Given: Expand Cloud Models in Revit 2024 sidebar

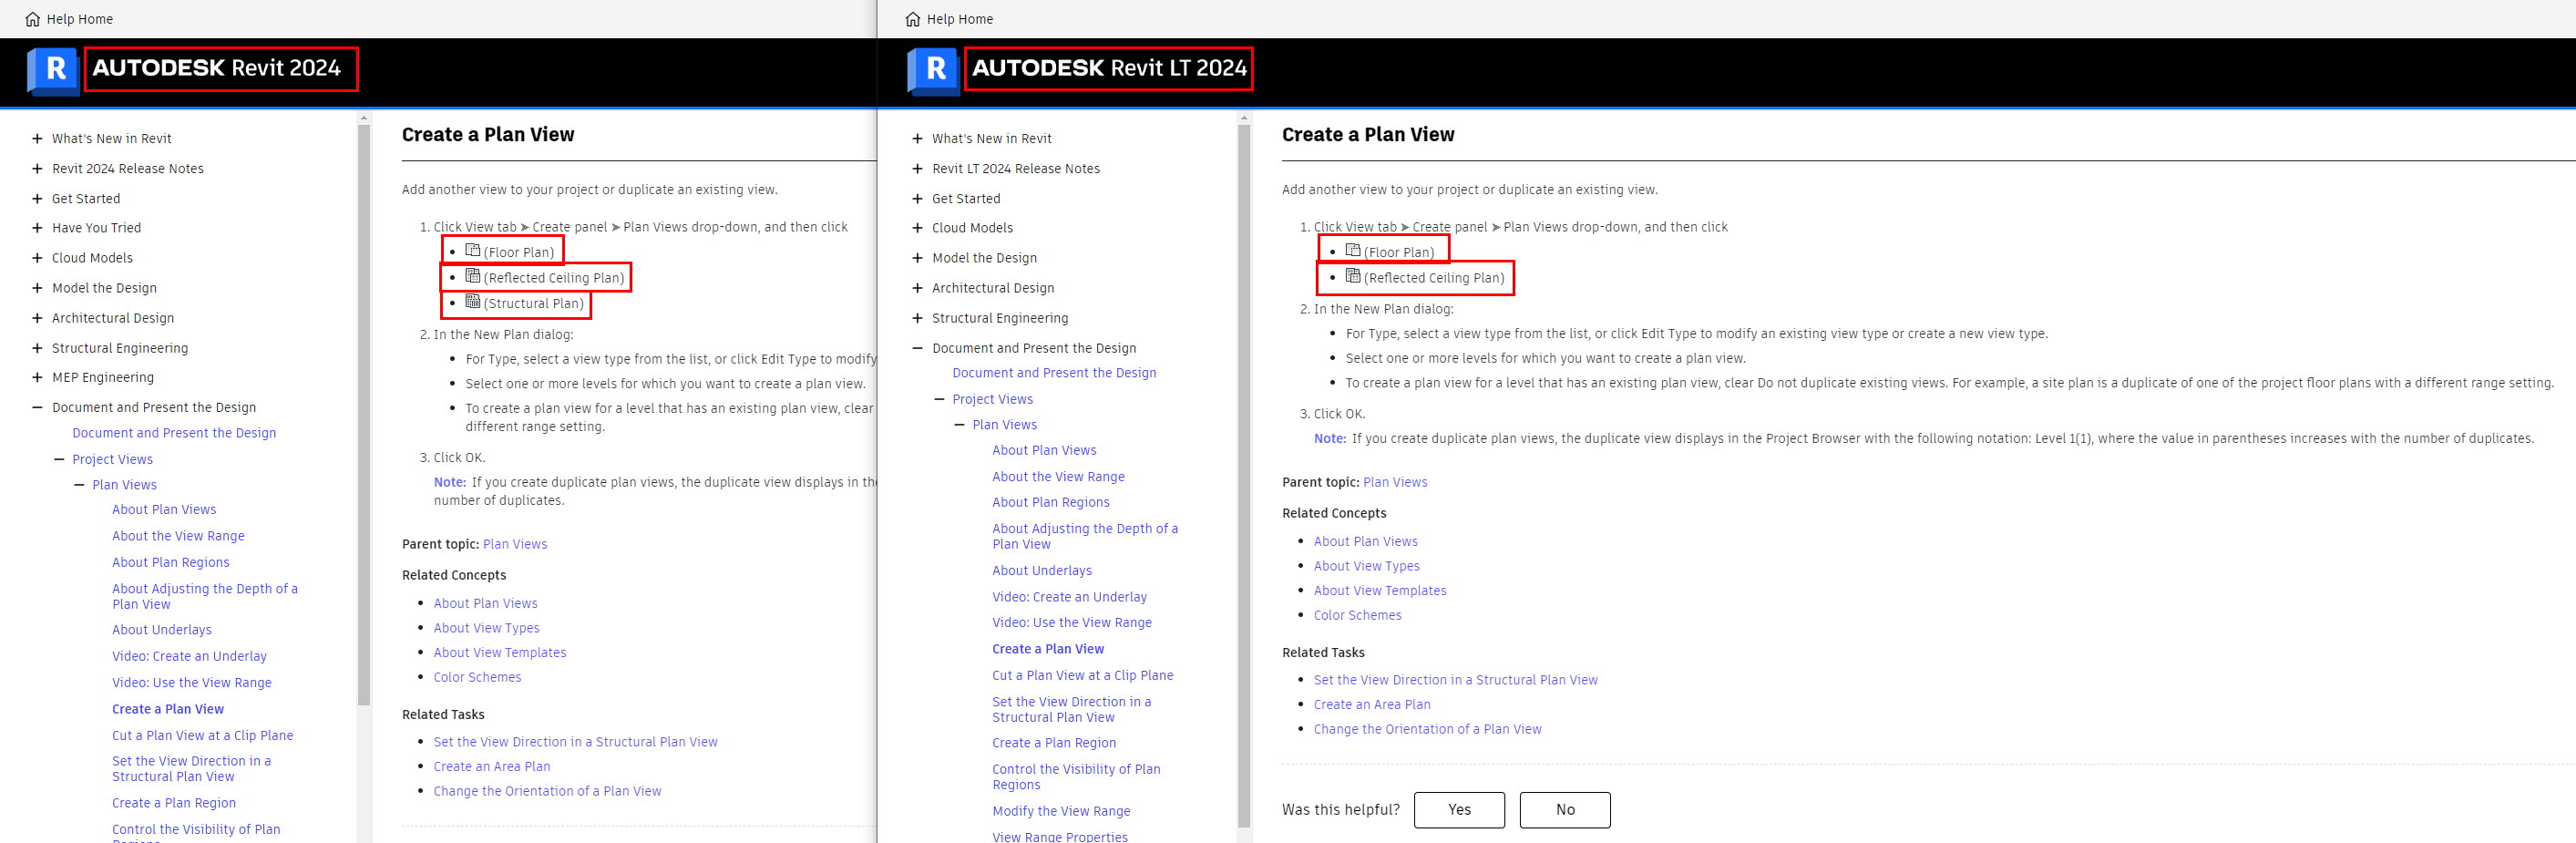Looking at the screenshot, I should tap(37, 258).
